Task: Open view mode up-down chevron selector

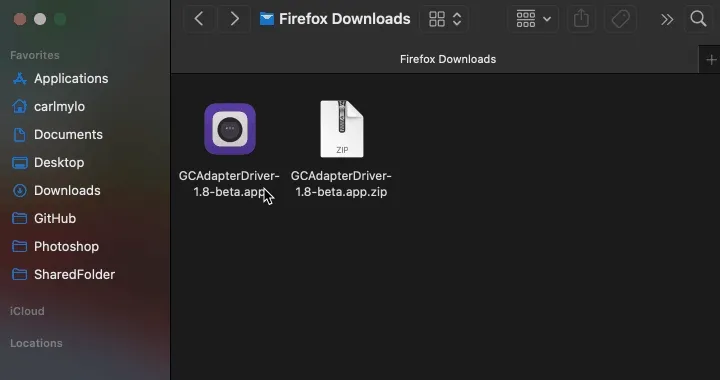Action: pyautogui.click(x=457, y=19)
